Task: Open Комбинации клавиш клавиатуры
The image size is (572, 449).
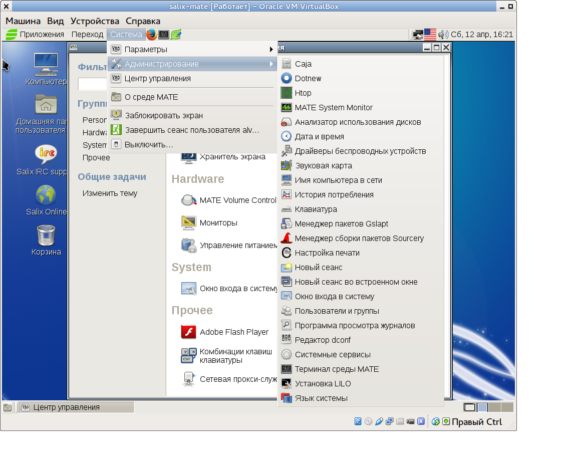Action: coord(227,356)
